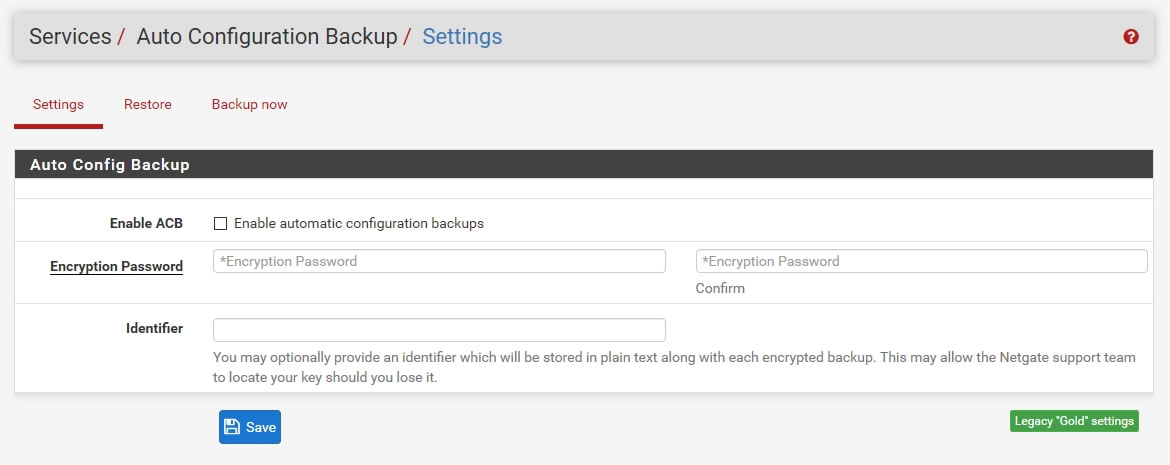This screenshot has height=465, width=1170.
Task: Click the blue Settings breadcrumb link
Action: [x=462, y=37]
